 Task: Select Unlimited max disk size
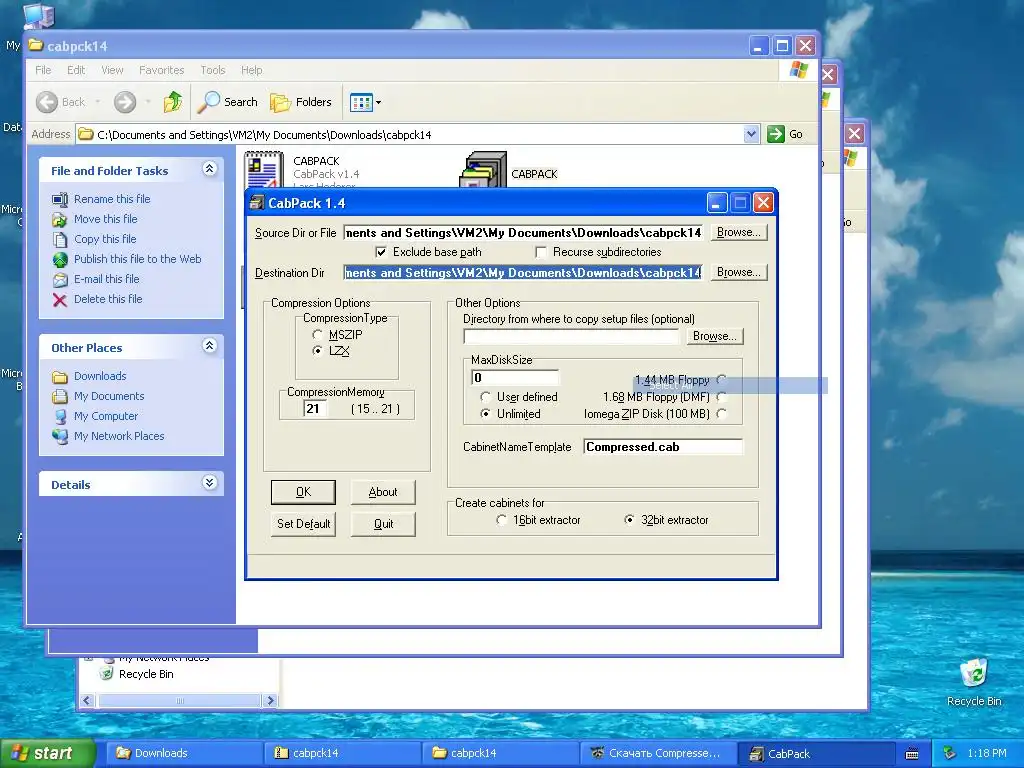click(x=485, y=414)
